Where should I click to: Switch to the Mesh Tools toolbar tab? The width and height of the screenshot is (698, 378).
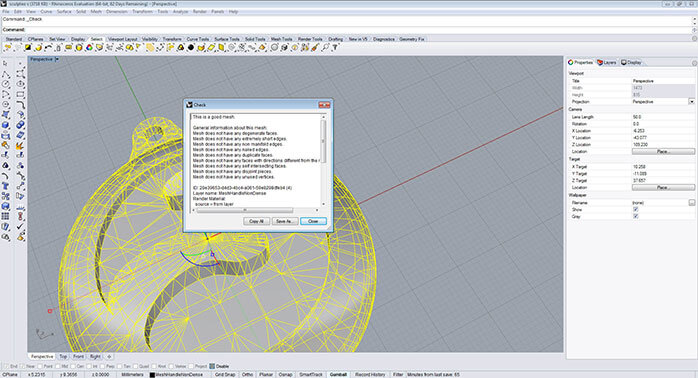click(x=281, y=39)
